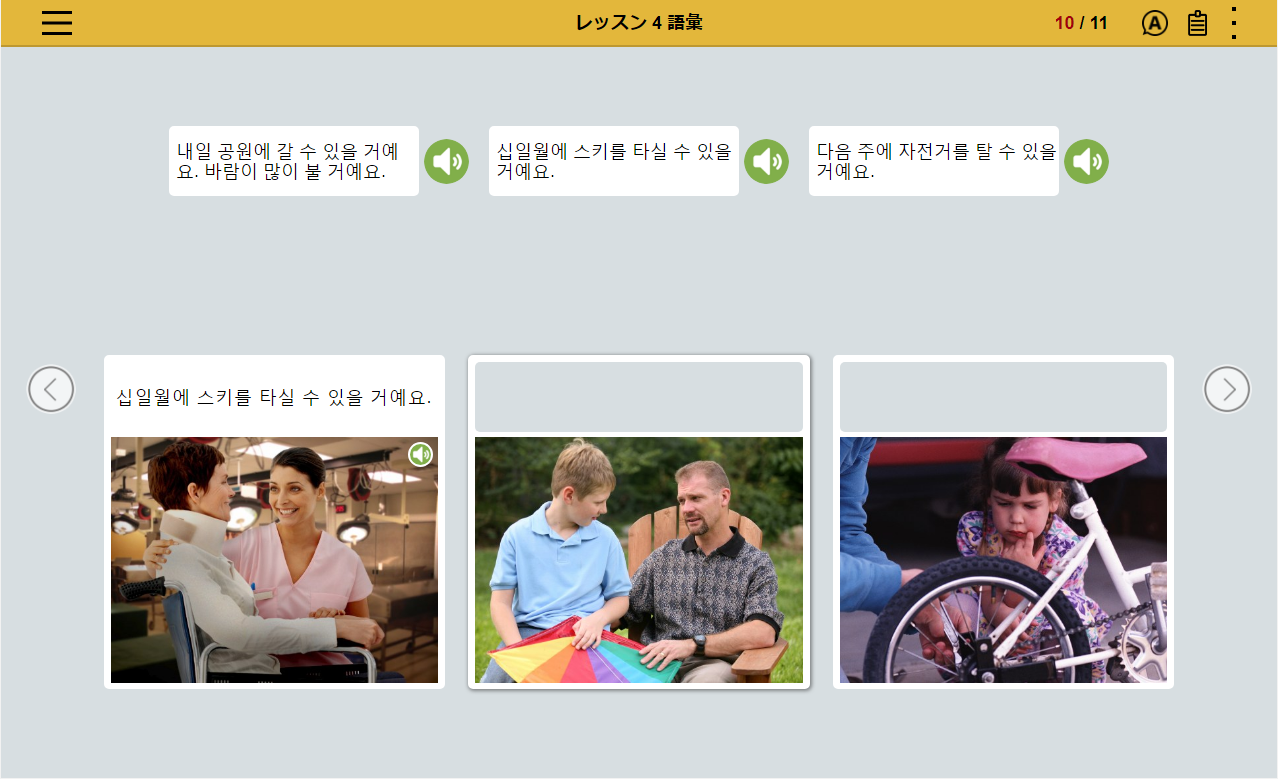Image resolution: width=1278 pixels, height=779 pixels.
Task: Click the 10 / 11 progress counter
Action: pyautogui.click(x=1081, y=23)
